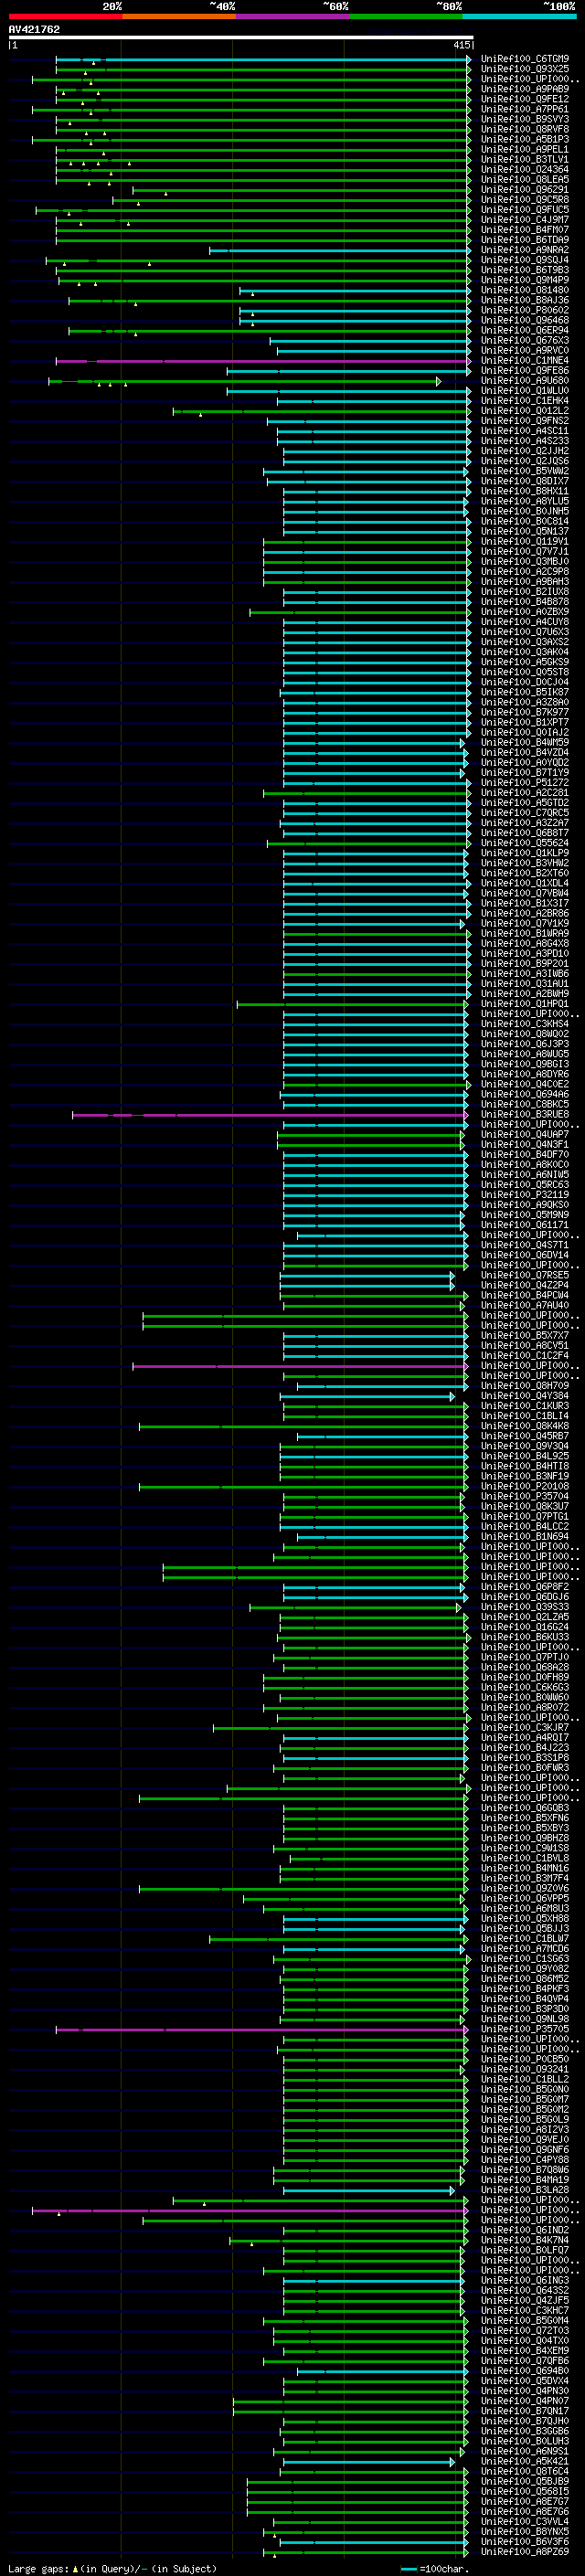The image size is (585, 2576).
Task: Select hit label UniRef100_A4CUY8
Action: [x=525, y=622]
